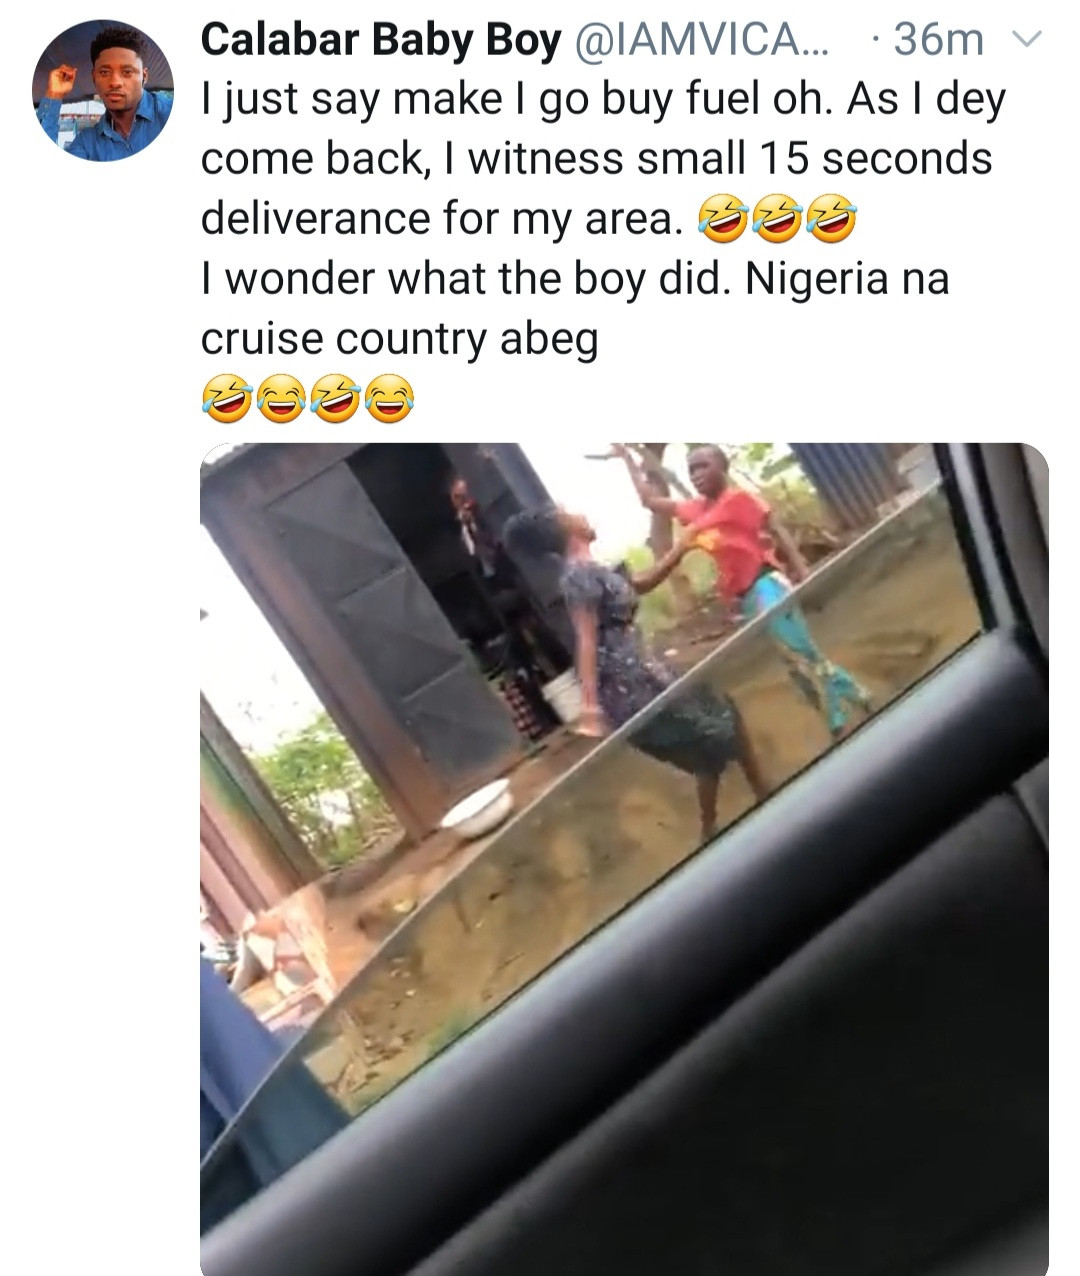This screenshot has height=1276, width=1080.
Task: Click the text 'Nigeria na cruise country abeg'
Action: [x=575, y=309]
